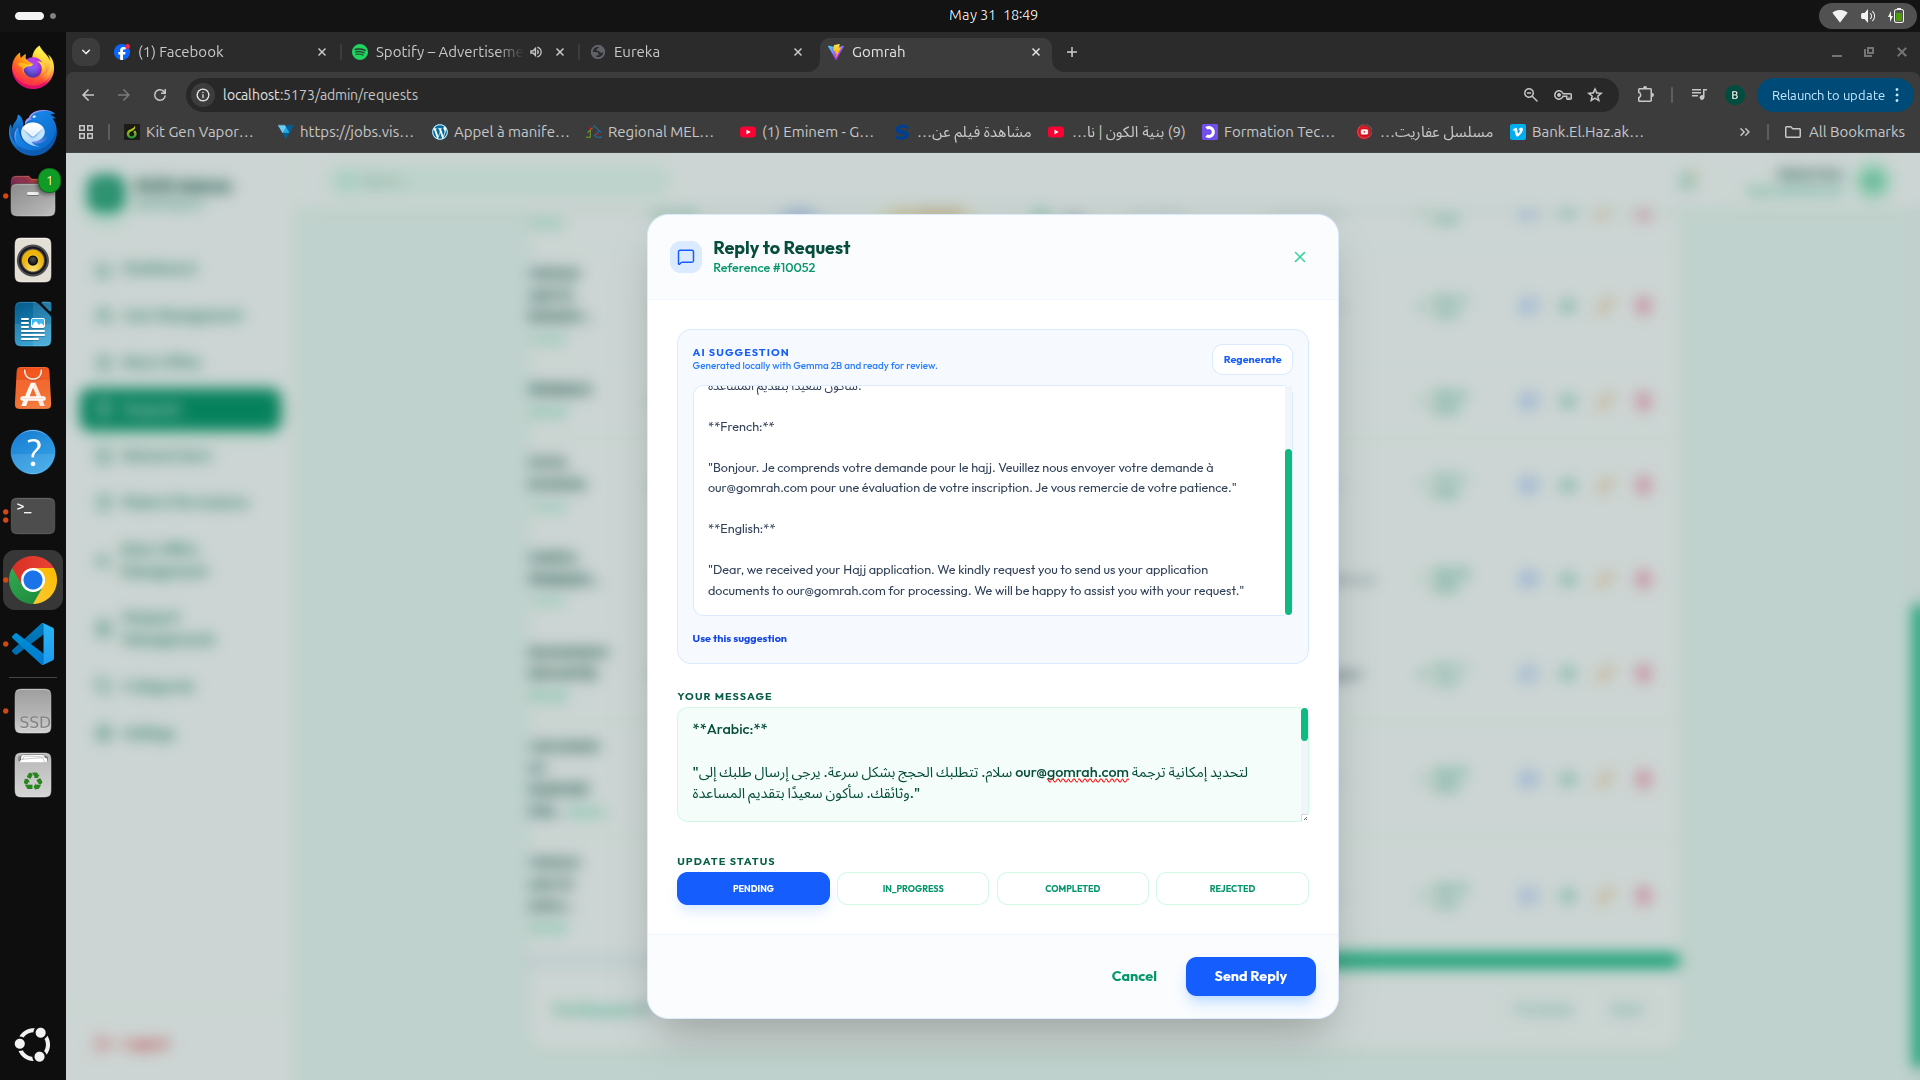Cancel the reply dialog

(1134, 976)
